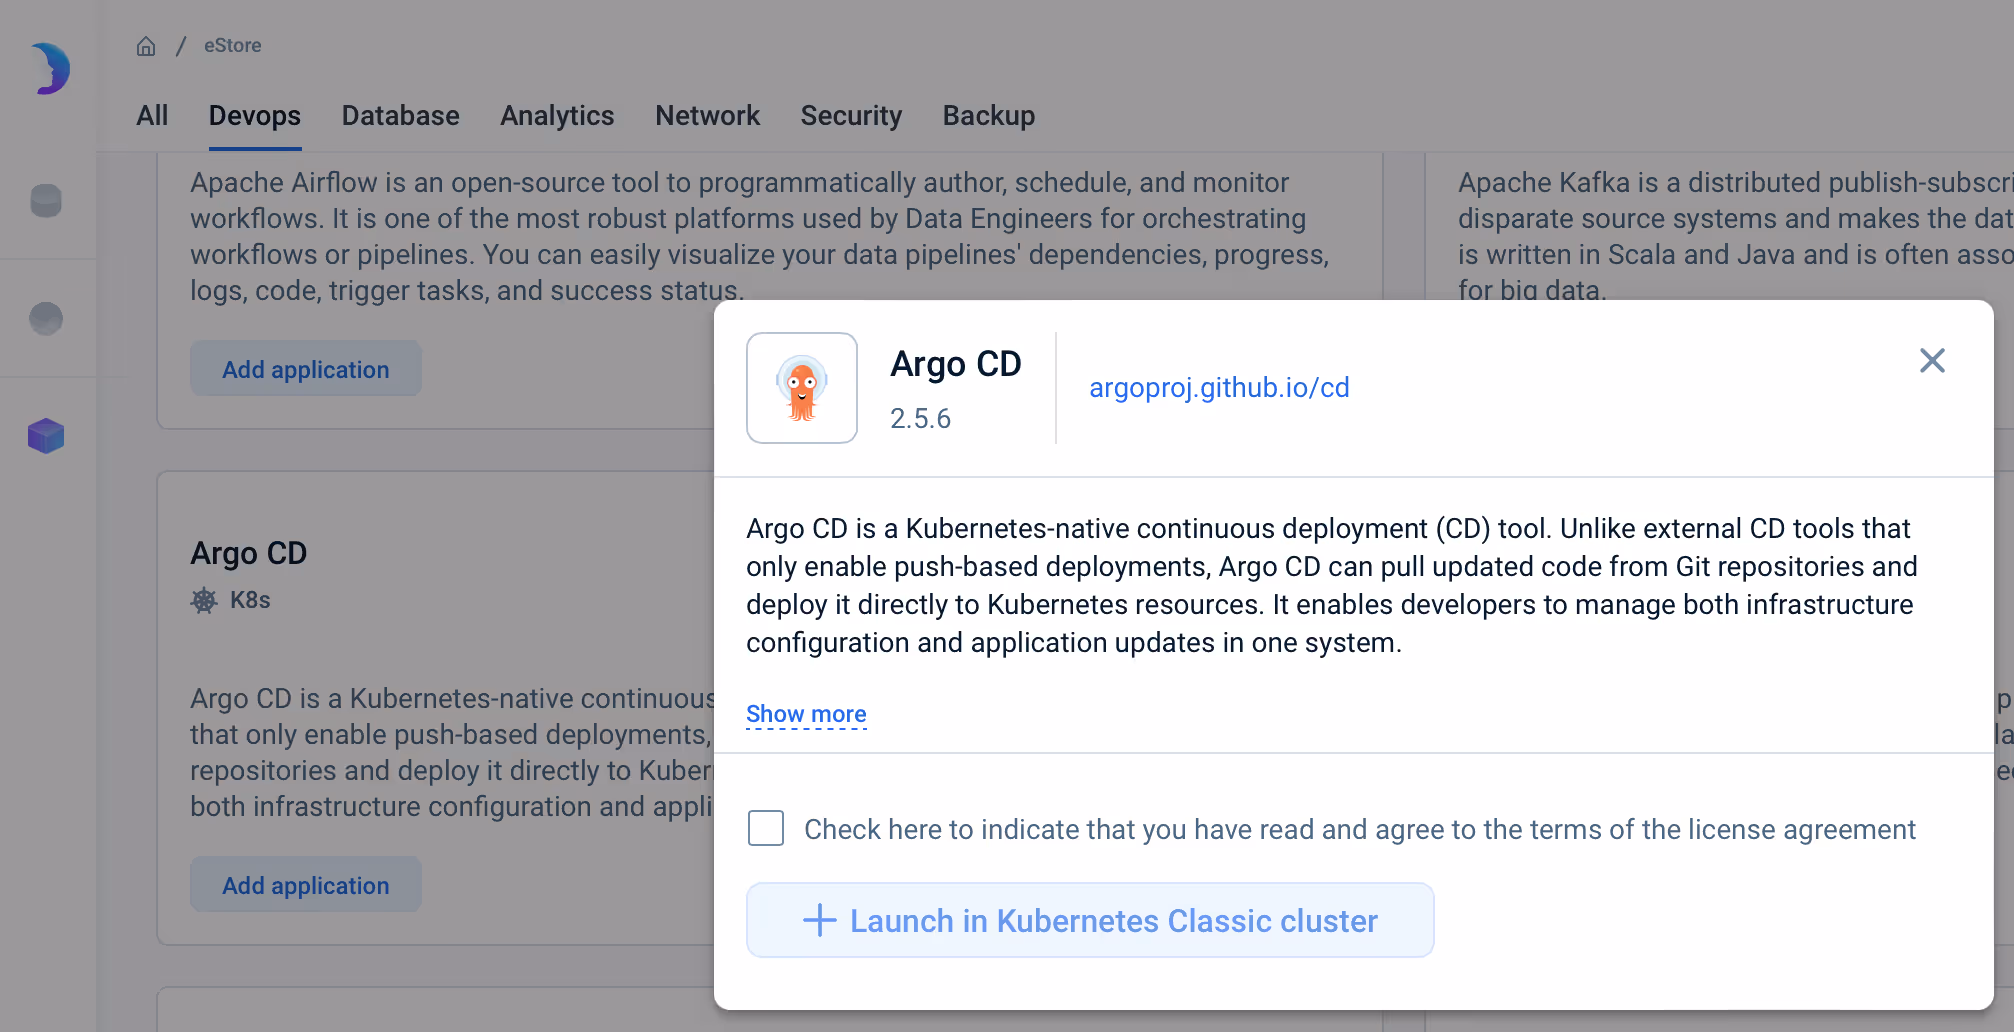Click the crescent app logo in sidebar

(x=49, y=68)
